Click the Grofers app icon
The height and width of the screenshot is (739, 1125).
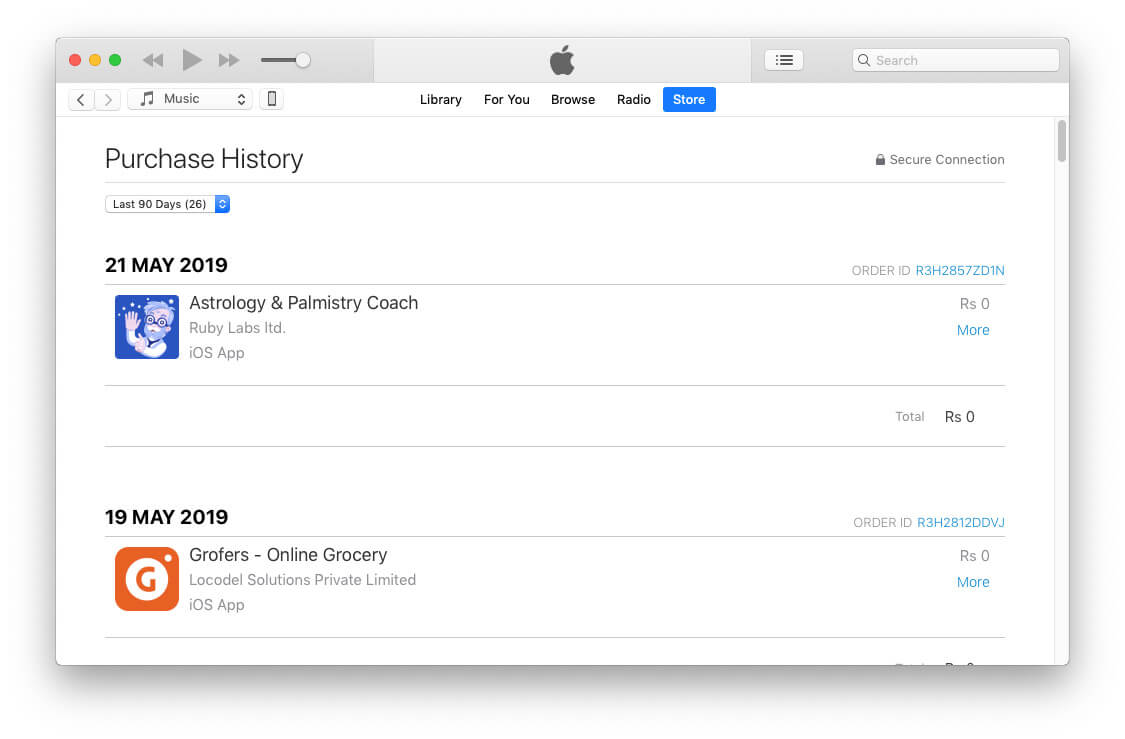coord(147,579)
